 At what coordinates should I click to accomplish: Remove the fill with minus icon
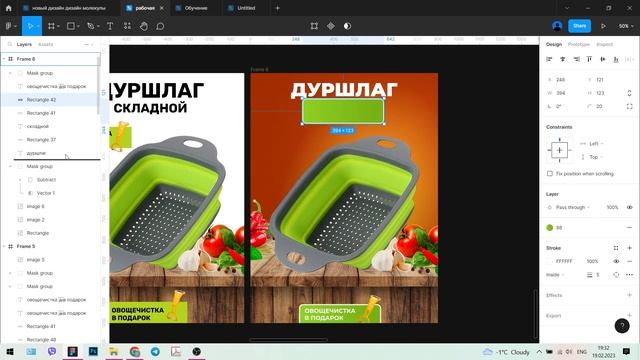click(x=629, y=227)
